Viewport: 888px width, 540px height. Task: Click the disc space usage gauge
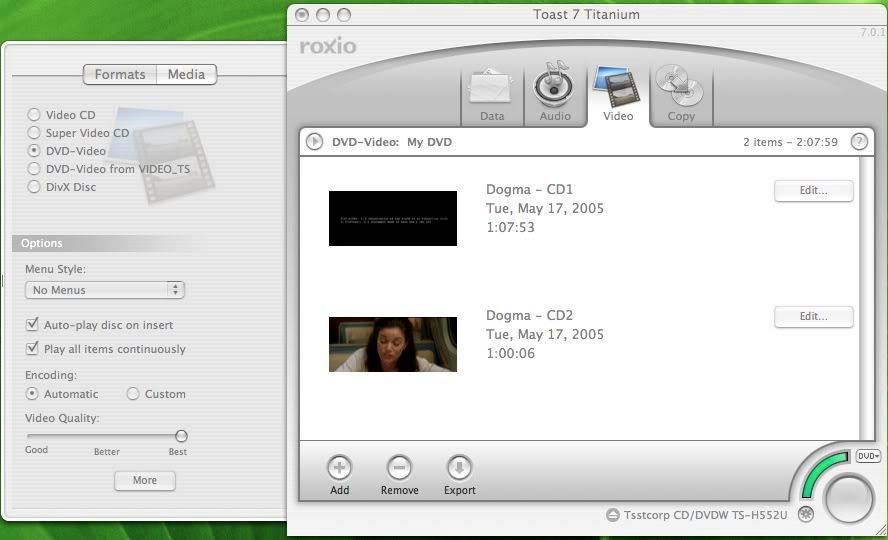pyautogui.click(x=824, y=473)
